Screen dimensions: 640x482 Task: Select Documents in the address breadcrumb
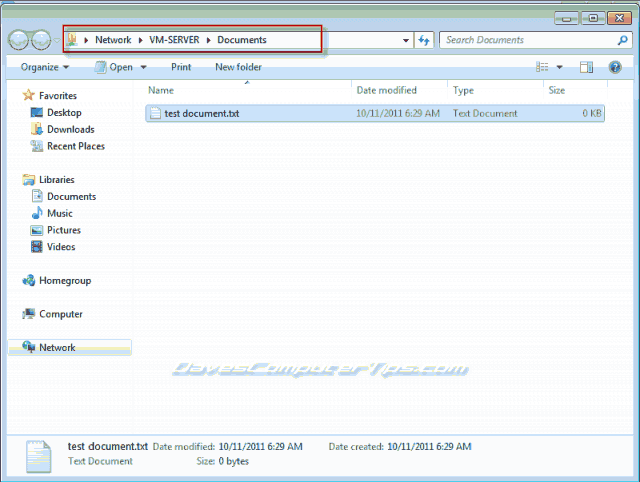(242, 40)
